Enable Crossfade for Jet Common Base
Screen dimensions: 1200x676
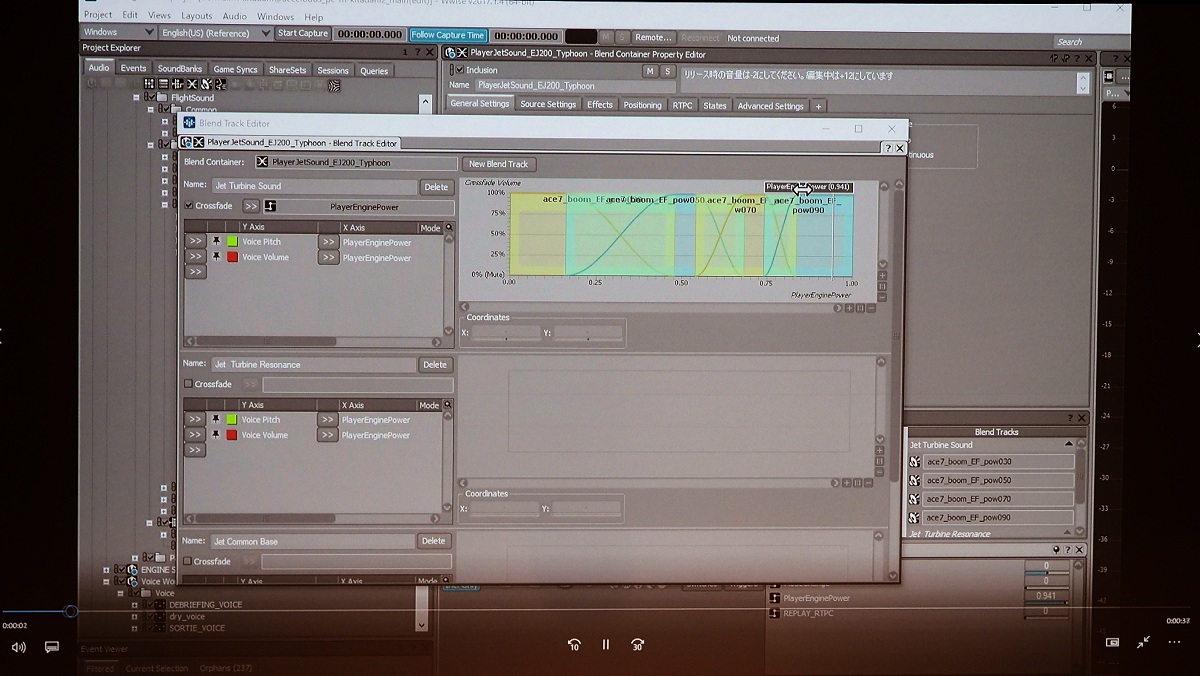[187, 562]
